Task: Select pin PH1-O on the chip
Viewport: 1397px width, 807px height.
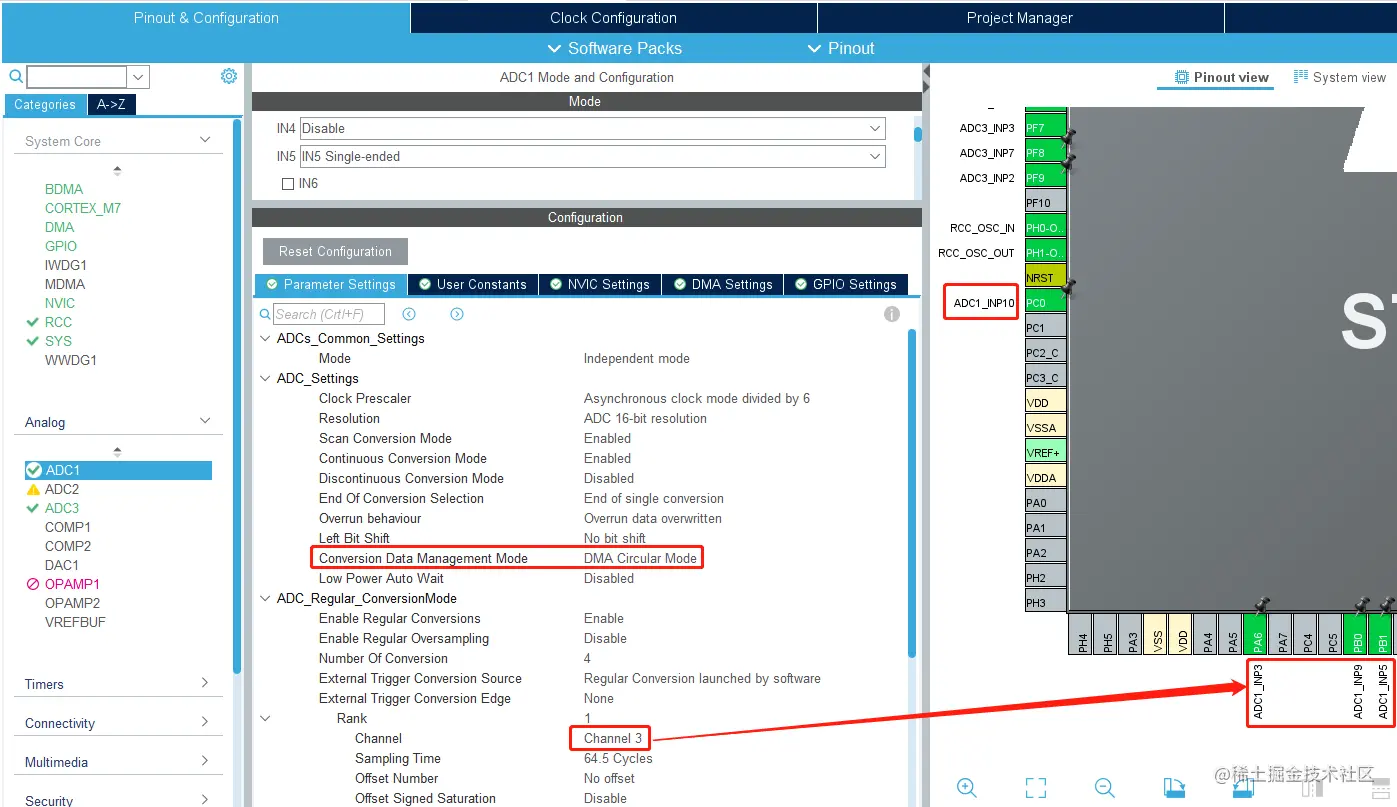Action: (x=1045, y=253)
